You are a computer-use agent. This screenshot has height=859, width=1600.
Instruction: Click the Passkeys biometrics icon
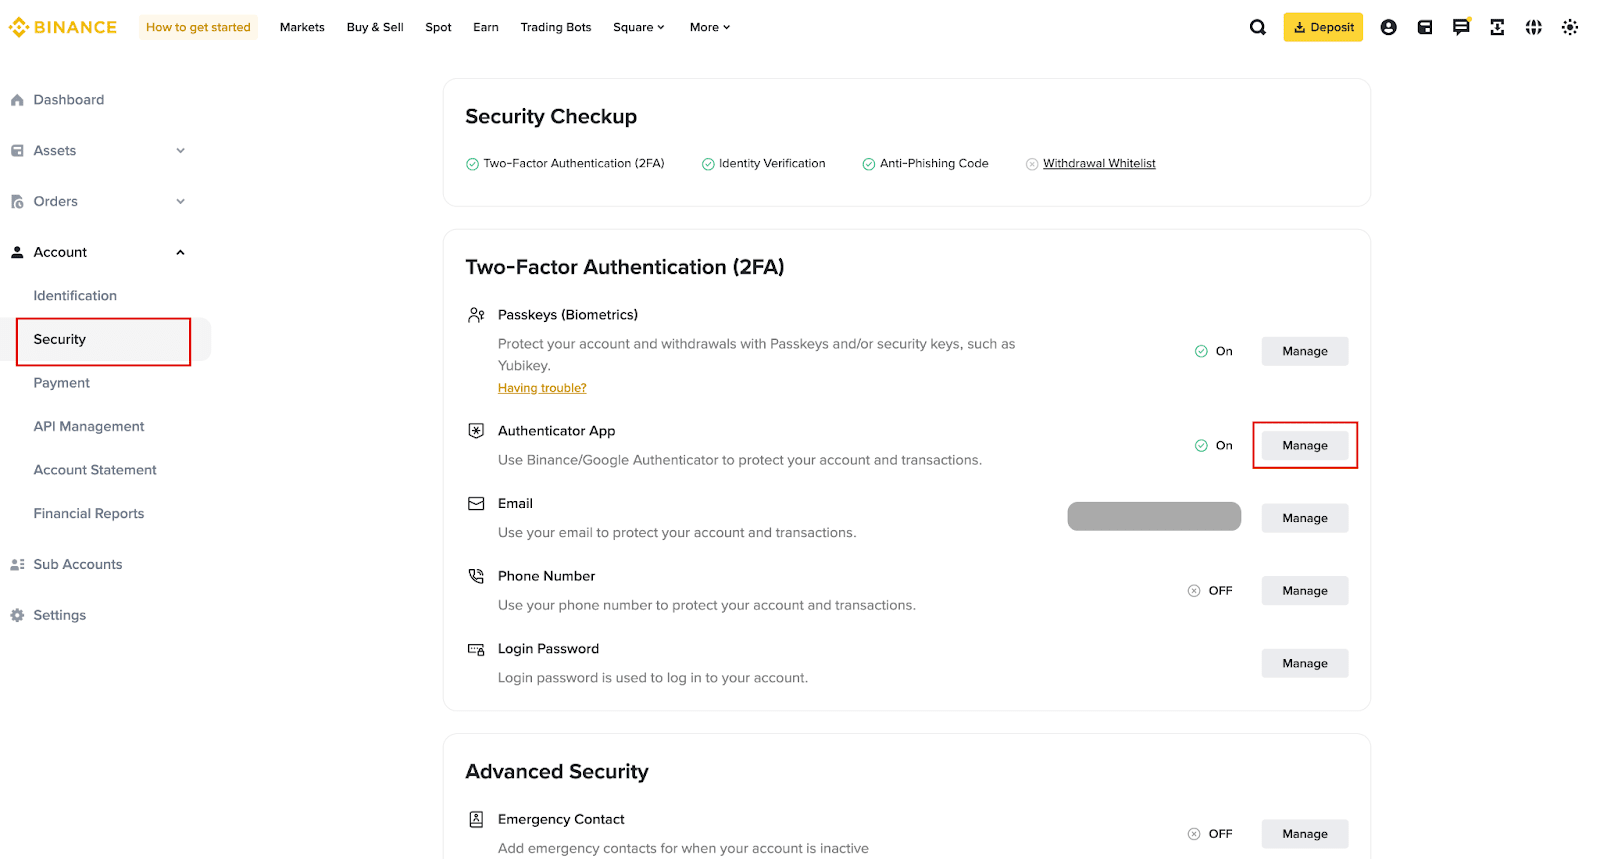click(476, 315)
